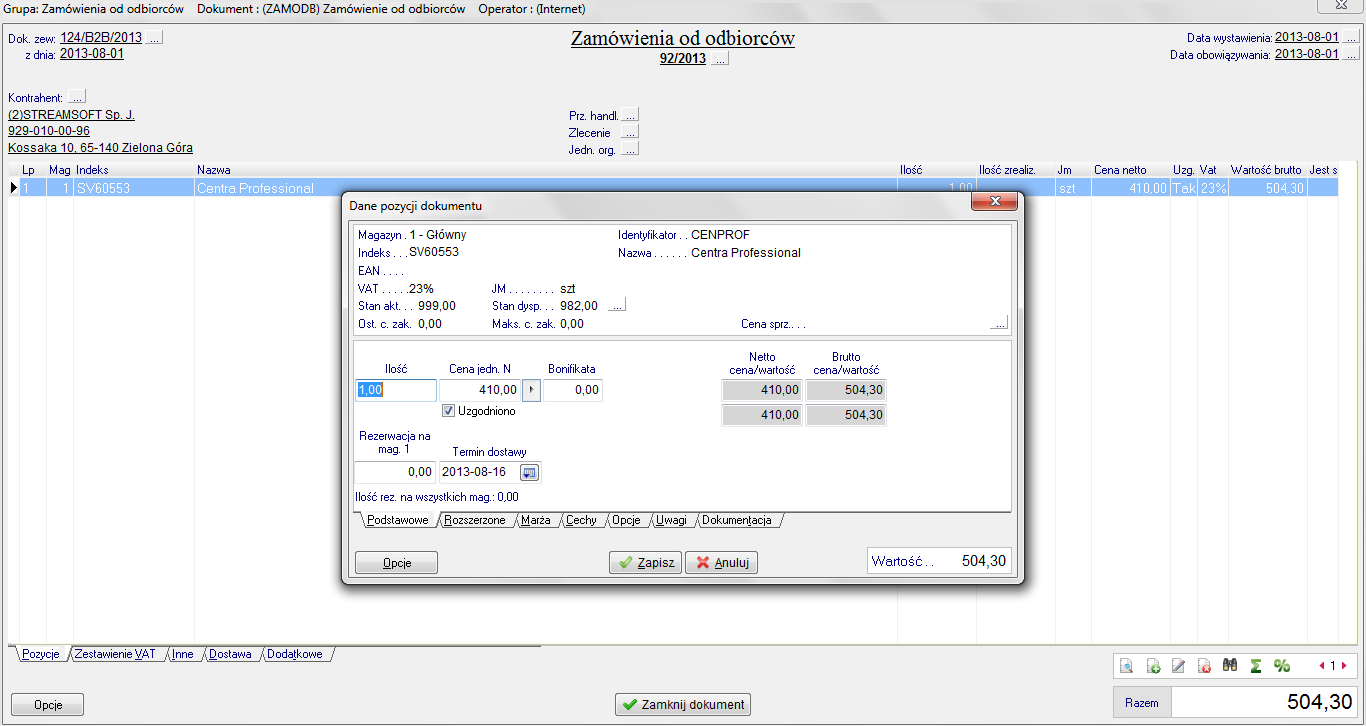Click address Kossaka 10, 65-140 Zielona Góra
Screen dimensions: 1366x726
(101, 147)
